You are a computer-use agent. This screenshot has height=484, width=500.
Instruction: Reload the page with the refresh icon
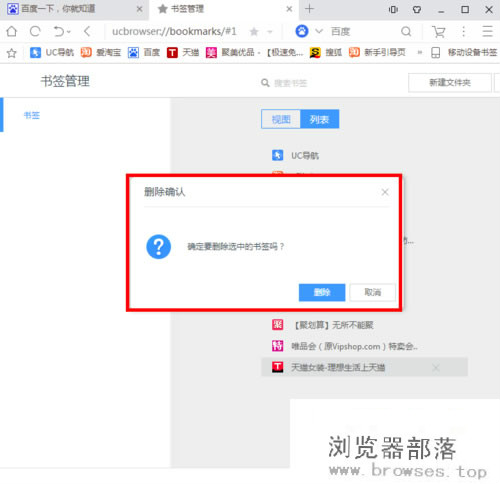[x=35, y=31]
